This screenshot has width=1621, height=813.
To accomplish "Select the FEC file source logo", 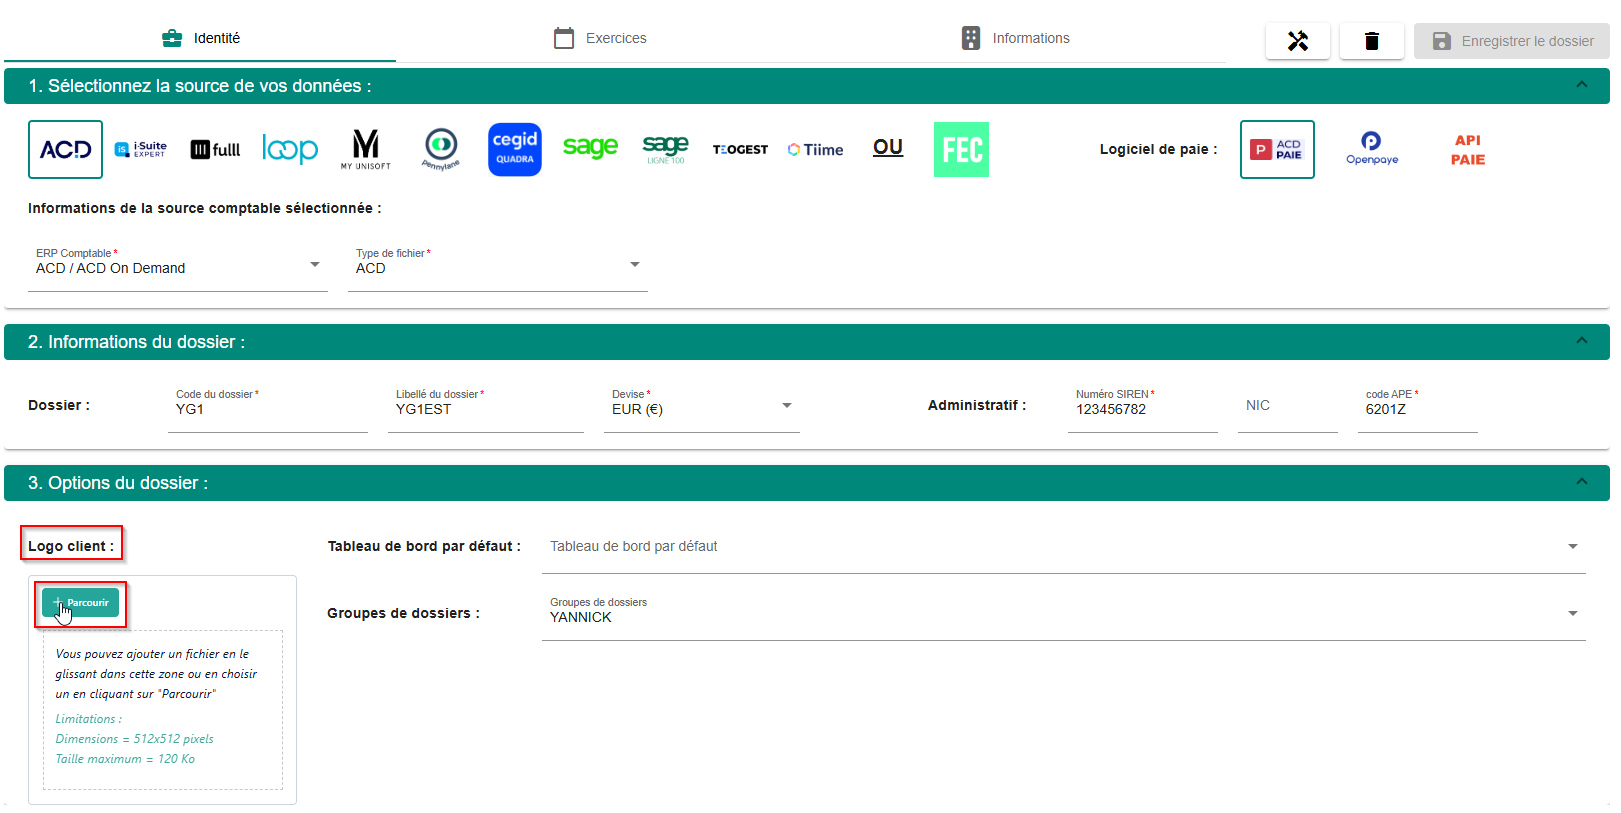I will (961, 149).
